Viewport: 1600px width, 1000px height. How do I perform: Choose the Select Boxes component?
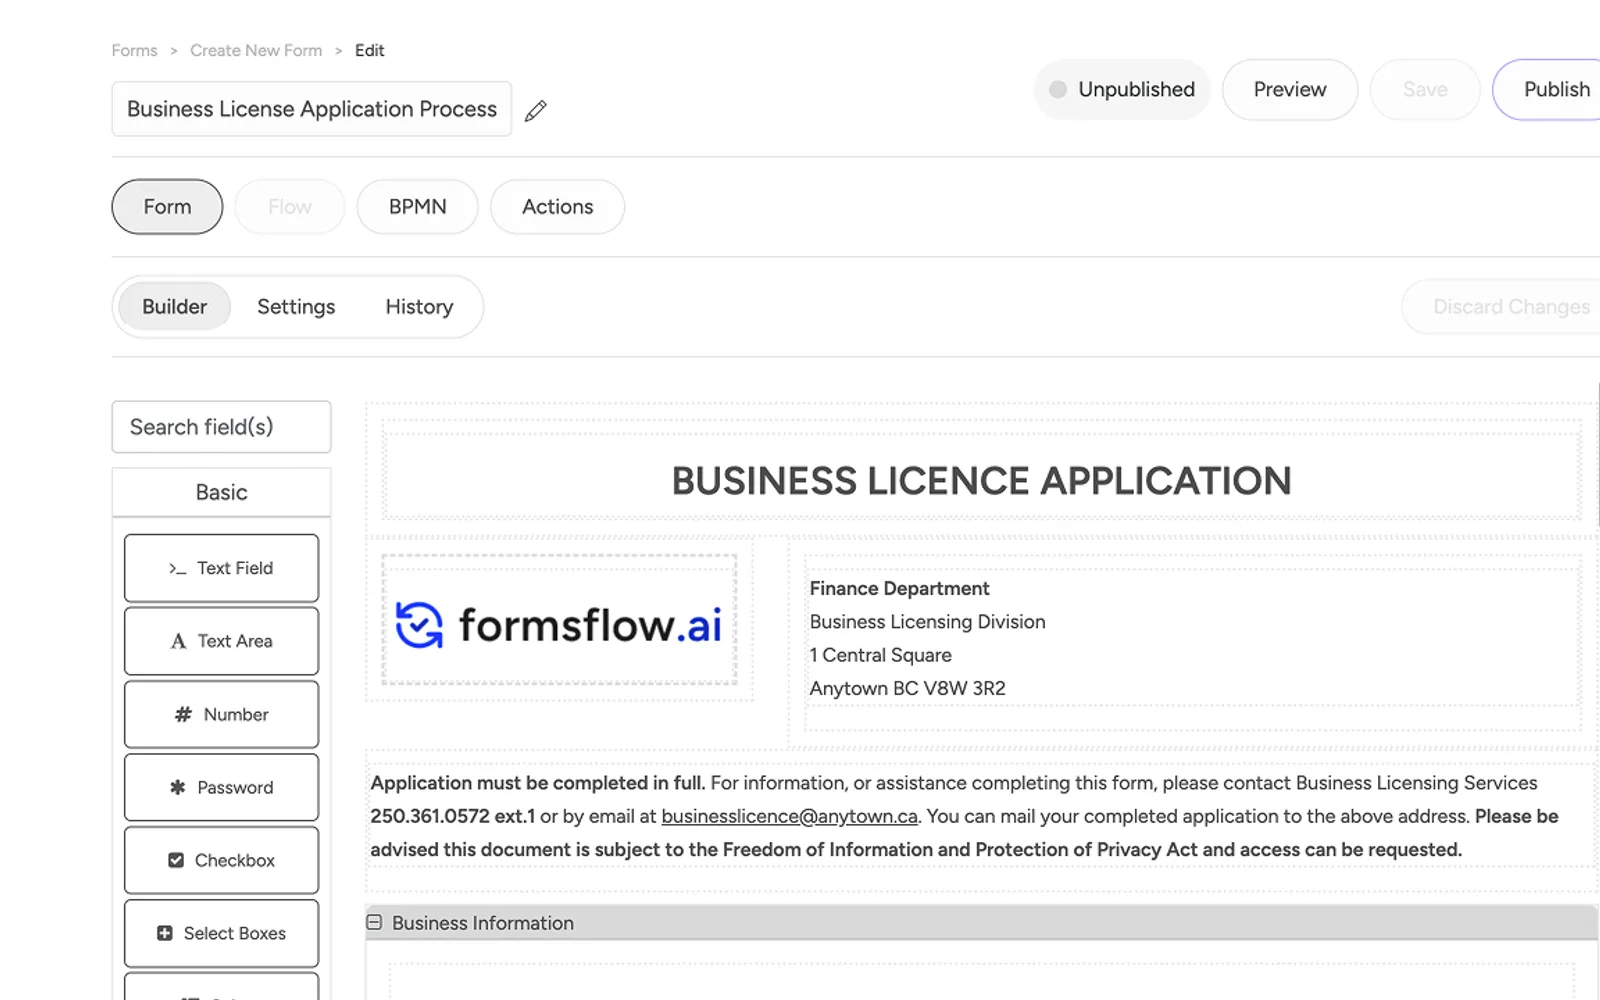[221, 933]
